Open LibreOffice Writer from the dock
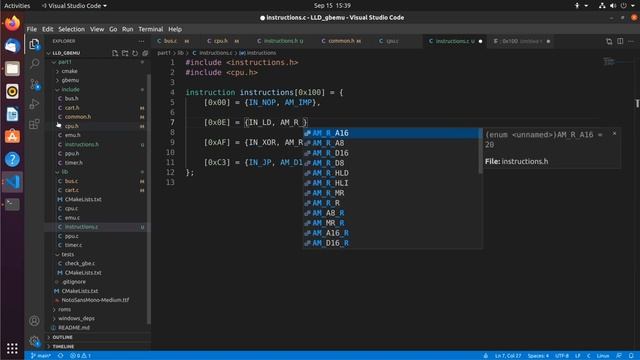The height and width of the screenshot is (360, 640). 12,114
